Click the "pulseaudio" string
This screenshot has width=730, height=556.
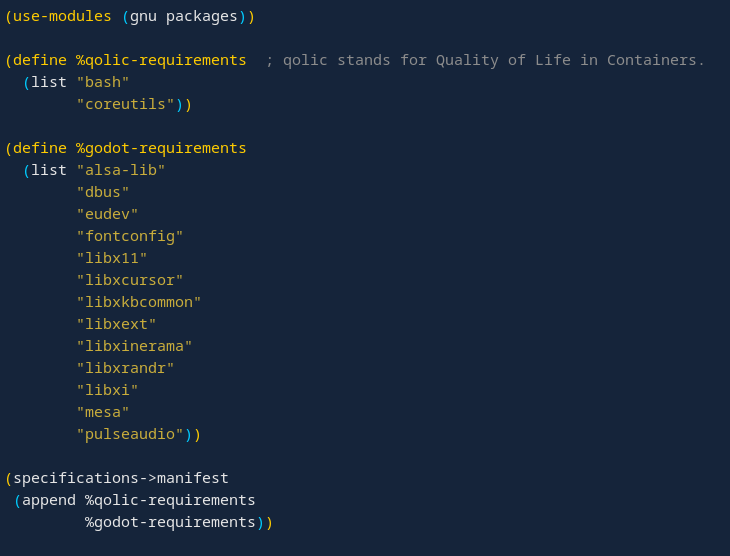tap(130, 434)
